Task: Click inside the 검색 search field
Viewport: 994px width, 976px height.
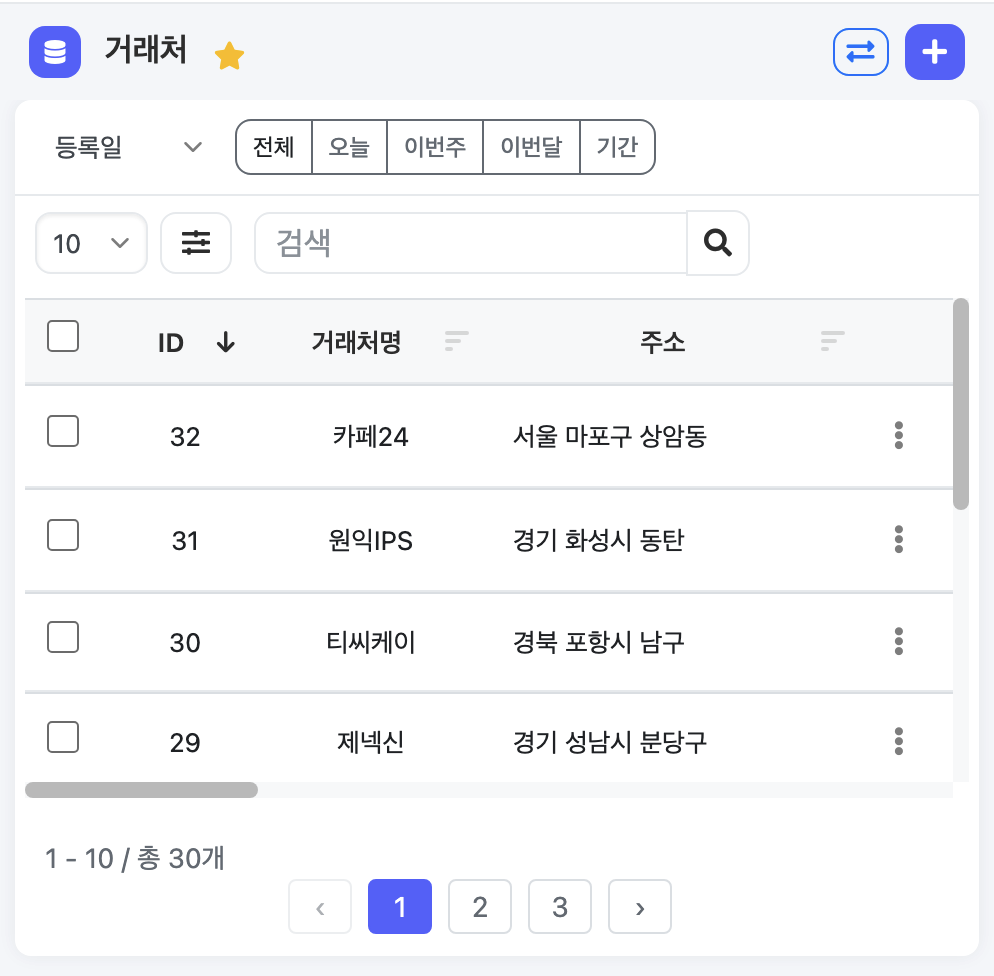Action: tap(470, 242)
